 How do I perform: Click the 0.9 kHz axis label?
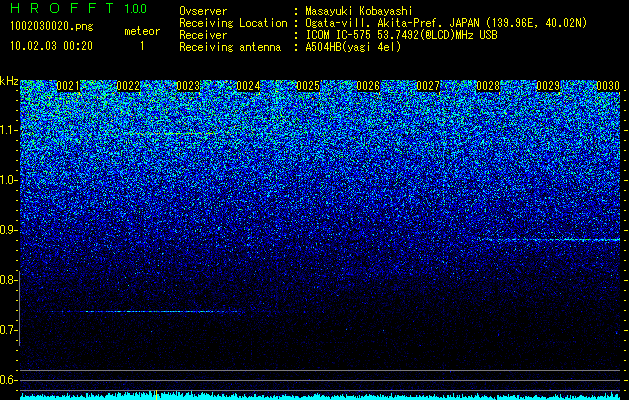click(x=7, y=230)
